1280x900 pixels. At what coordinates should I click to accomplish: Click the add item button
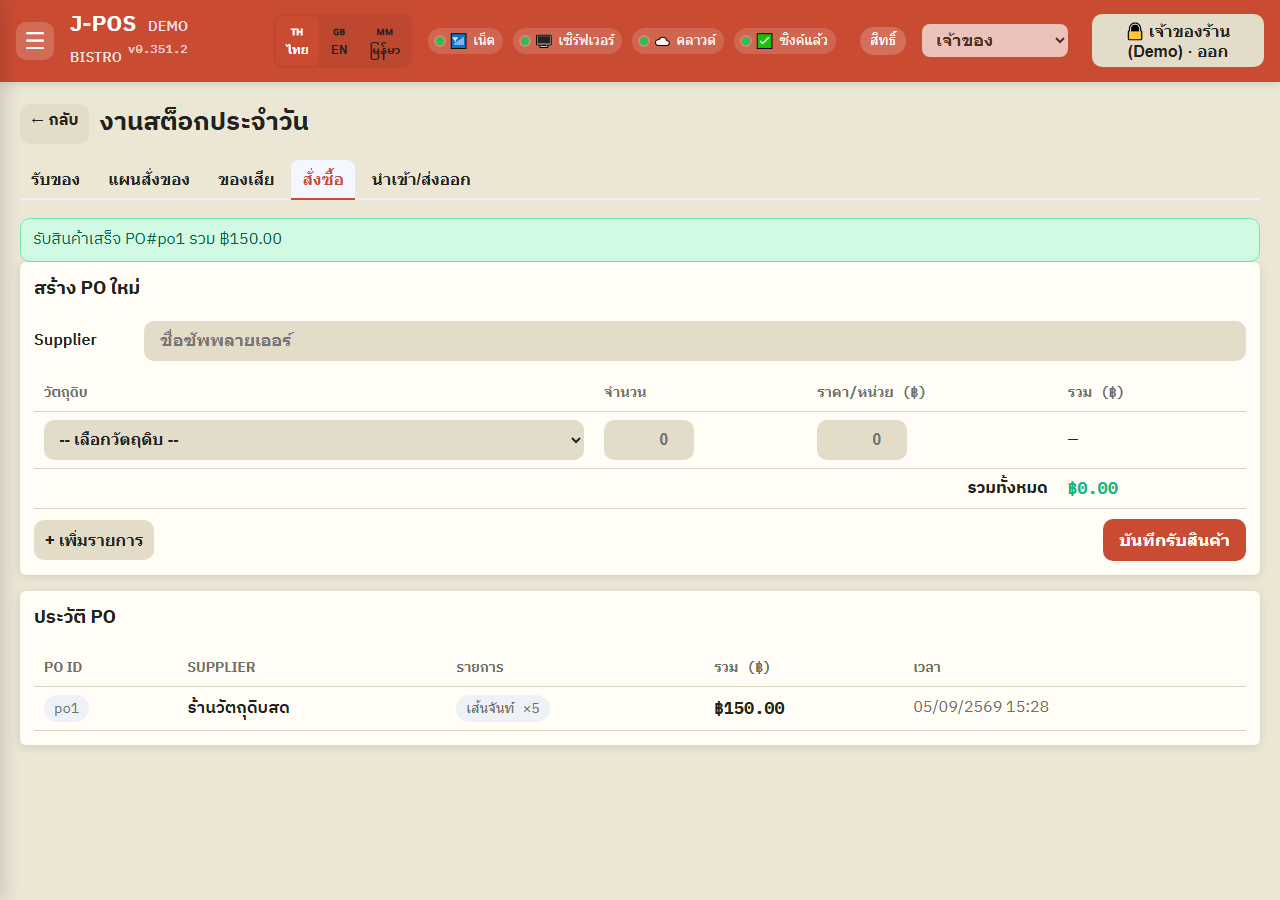tap(94, 540)
